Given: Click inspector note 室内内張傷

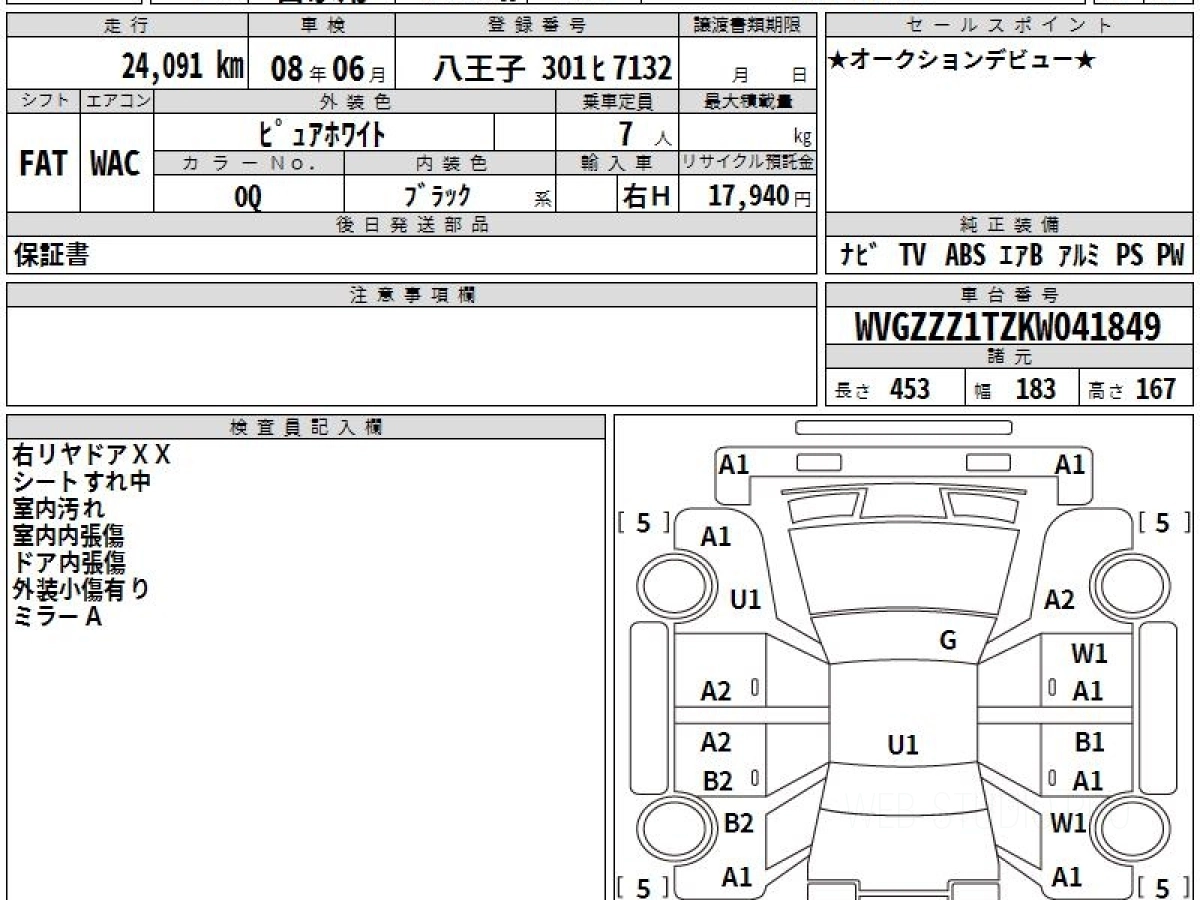Looking at the screenshot, I should pos(68,536).
